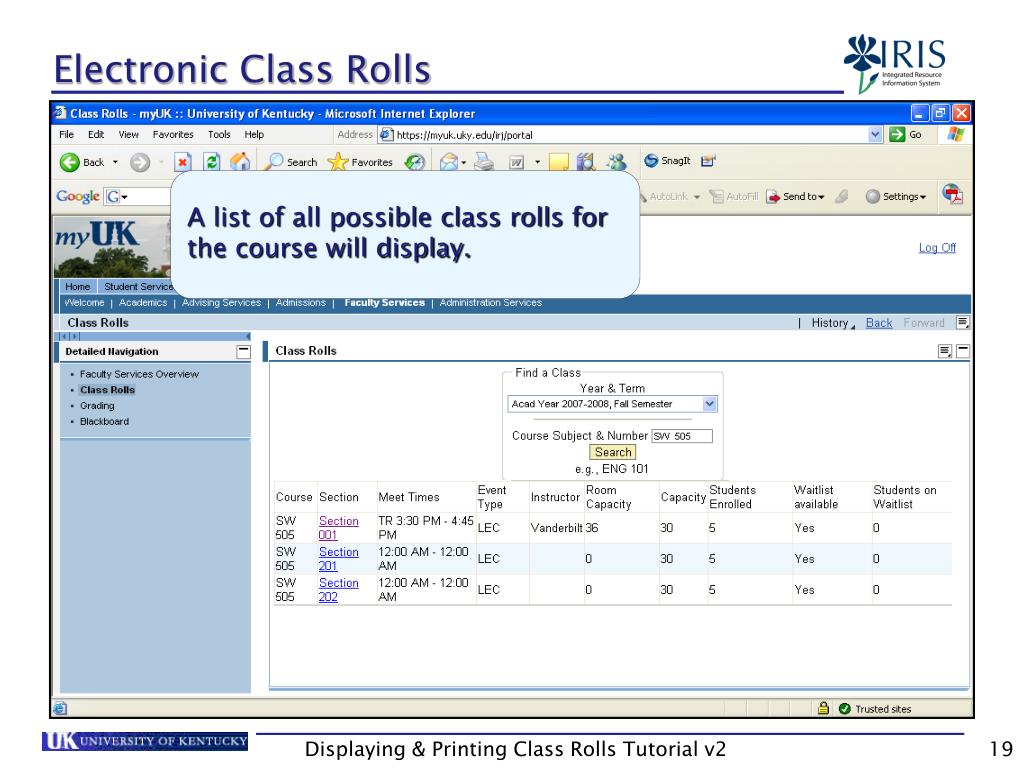Switch to the portal Home tab
This screenshot has width=1024, height=768.
click(77, 286)
